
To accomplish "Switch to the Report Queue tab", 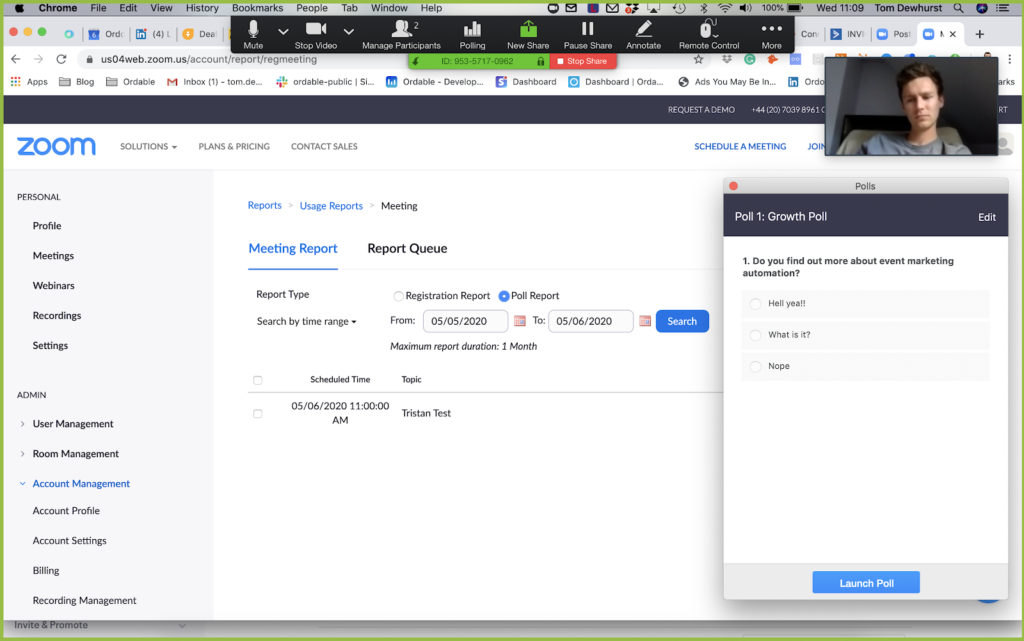I will (407, 248).
